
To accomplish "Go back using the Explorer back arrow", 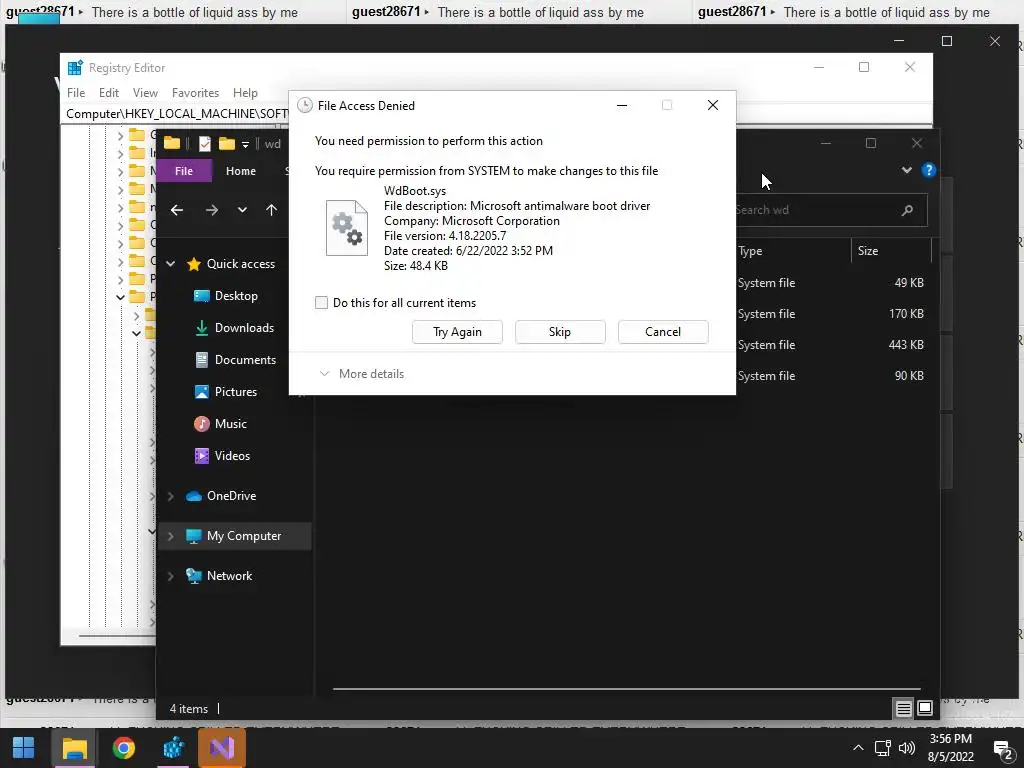I will pyautogui.click(x=176, y=210).
